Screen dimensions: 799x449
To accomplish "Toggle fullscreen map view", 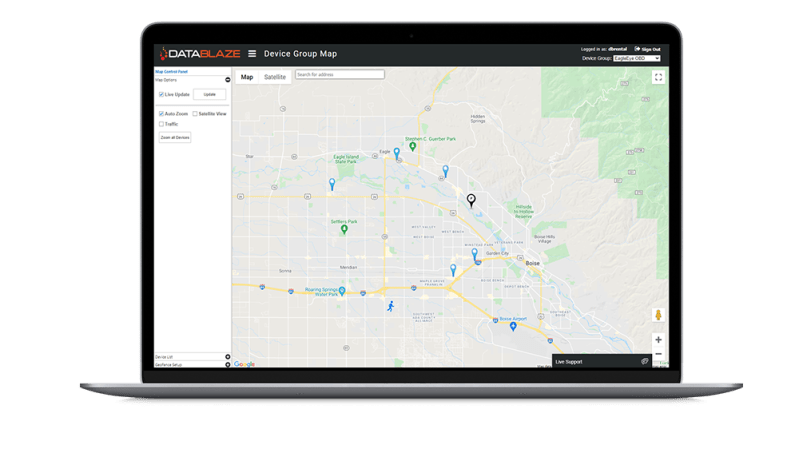I will (x=658, y=77).
